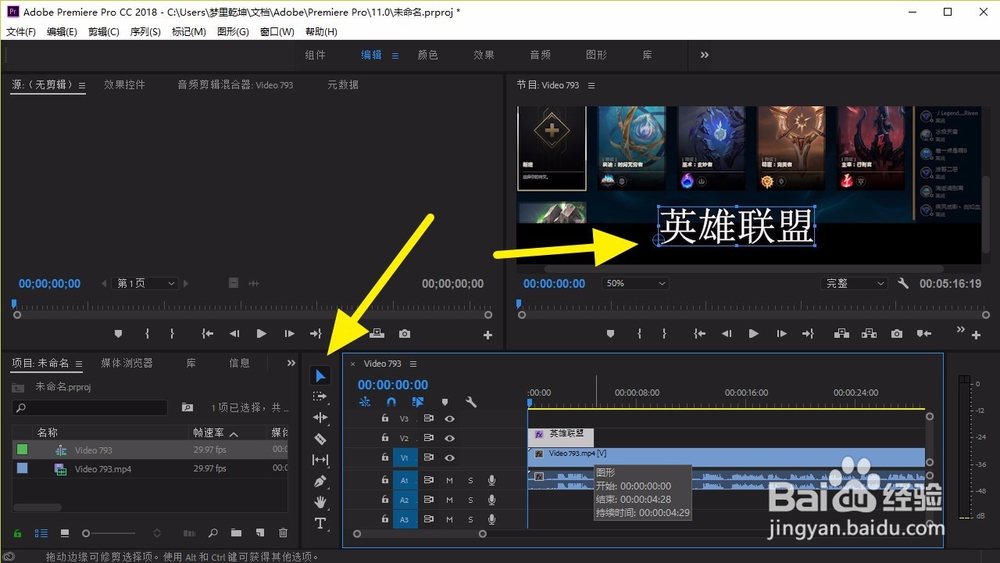Expand Project panel tabs overflow chevrons

pyautogui.click(x=291, y=363)
